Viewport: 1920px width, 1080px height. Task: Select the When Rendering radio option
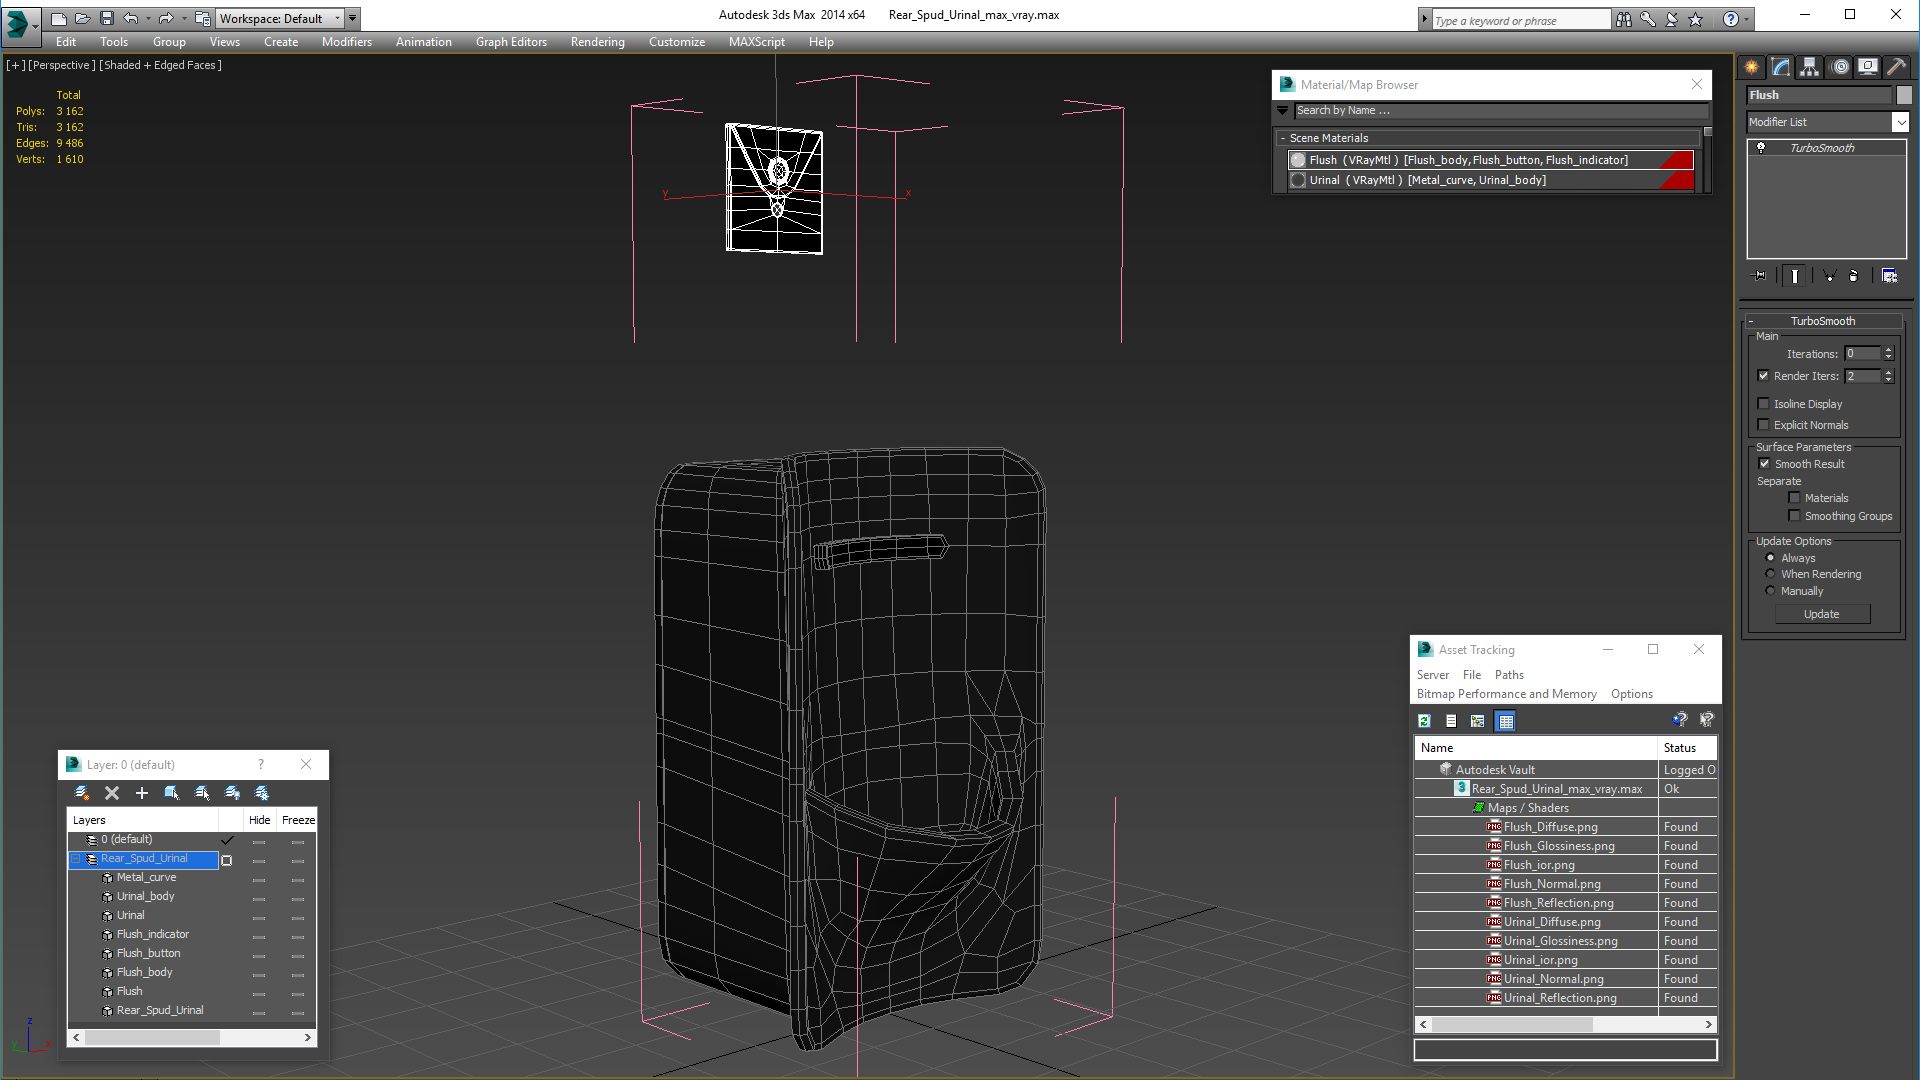click(x=1771, y=574)
